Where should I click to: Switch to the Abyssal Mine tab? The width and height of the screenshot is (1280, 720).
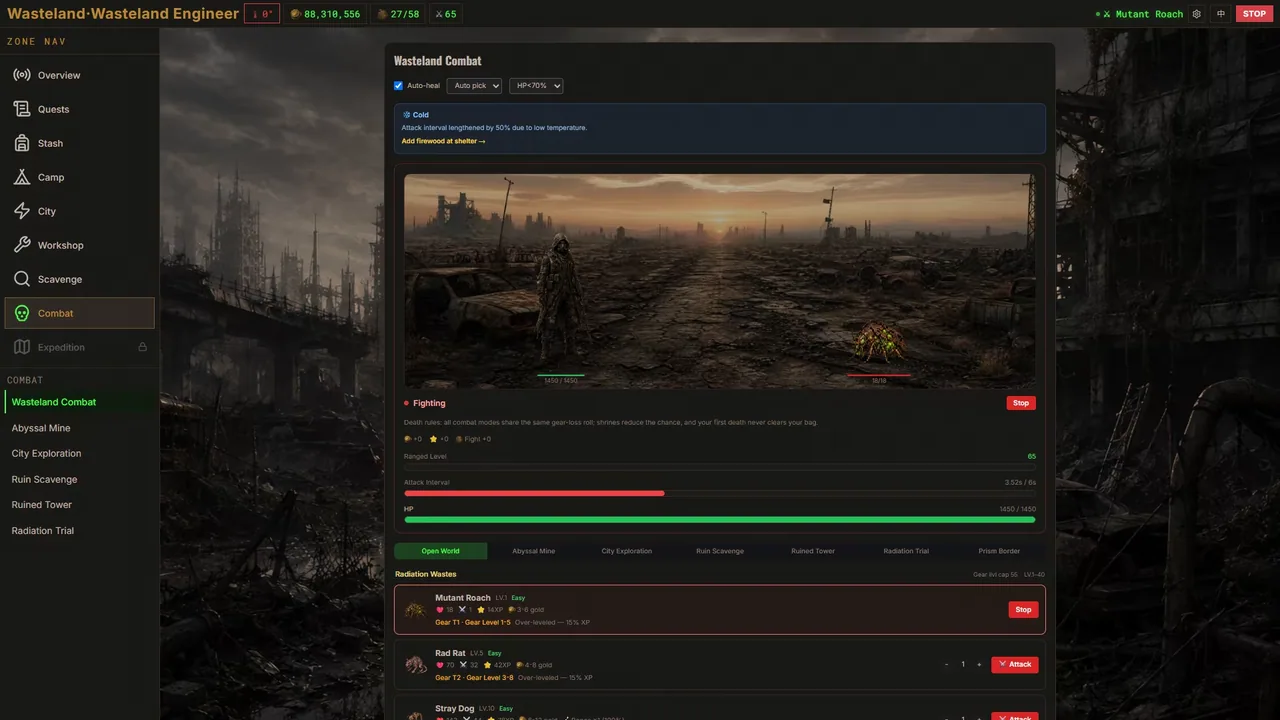click(534, 551)
